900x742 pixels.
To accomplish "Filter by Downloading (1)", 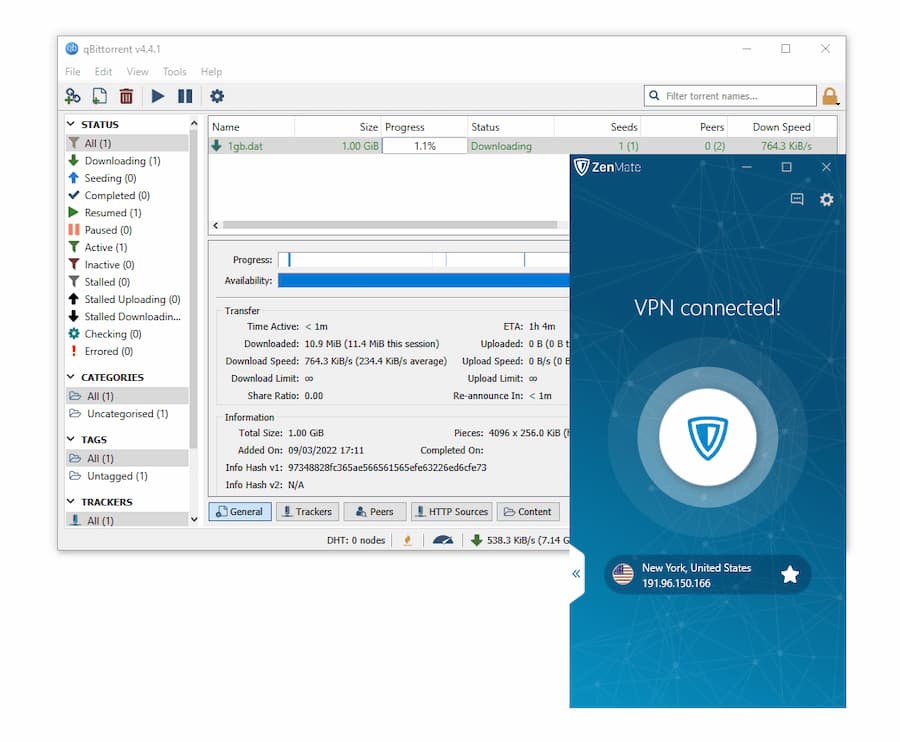I will point(127,161).
